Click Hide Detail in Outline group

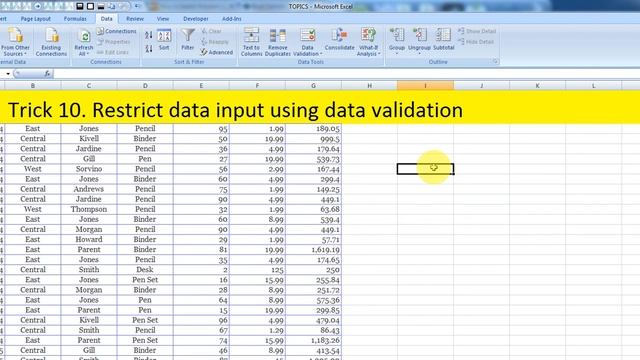coord(476,42)
